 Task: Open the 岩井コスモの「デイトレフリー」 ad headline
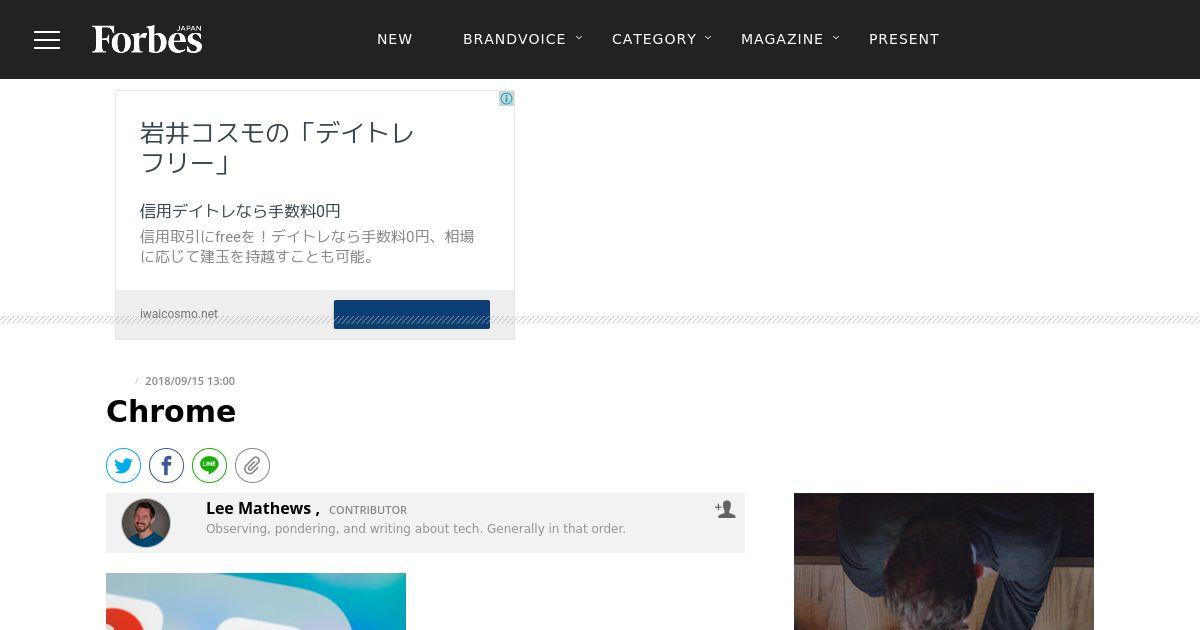[277, 147]
